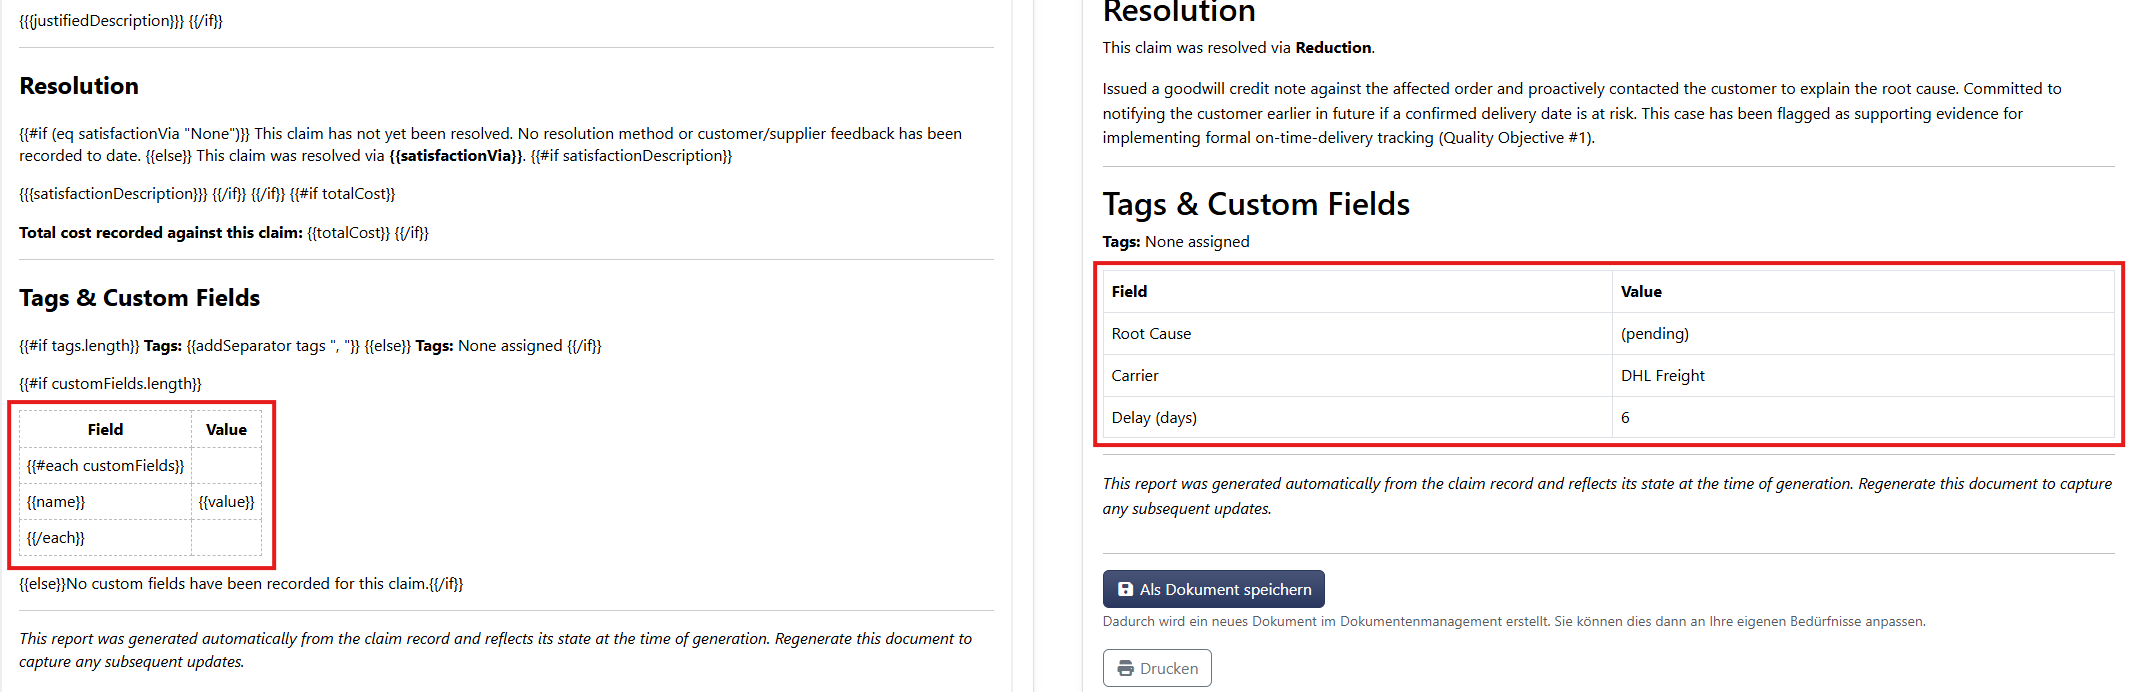Click the {{name}} placeholder cell
Image resolution: width=2129 pixels, height=692 pixels.
[105, 502]
